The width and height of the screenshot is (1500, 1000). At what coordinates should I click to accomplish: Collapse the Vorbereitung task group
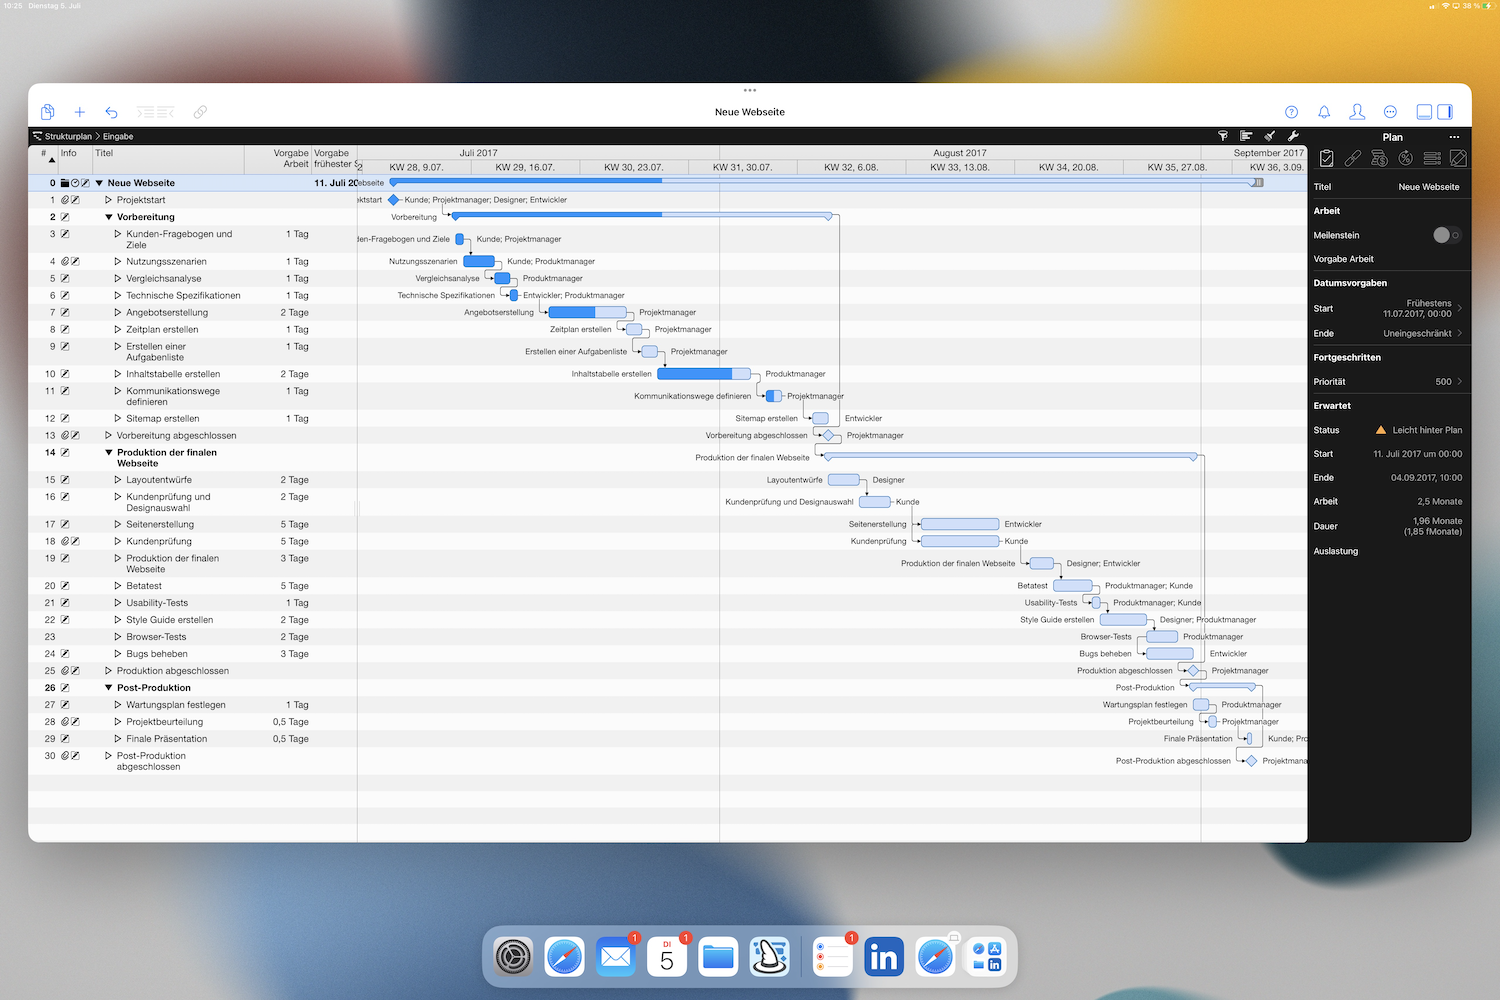[x=110, y=216]
